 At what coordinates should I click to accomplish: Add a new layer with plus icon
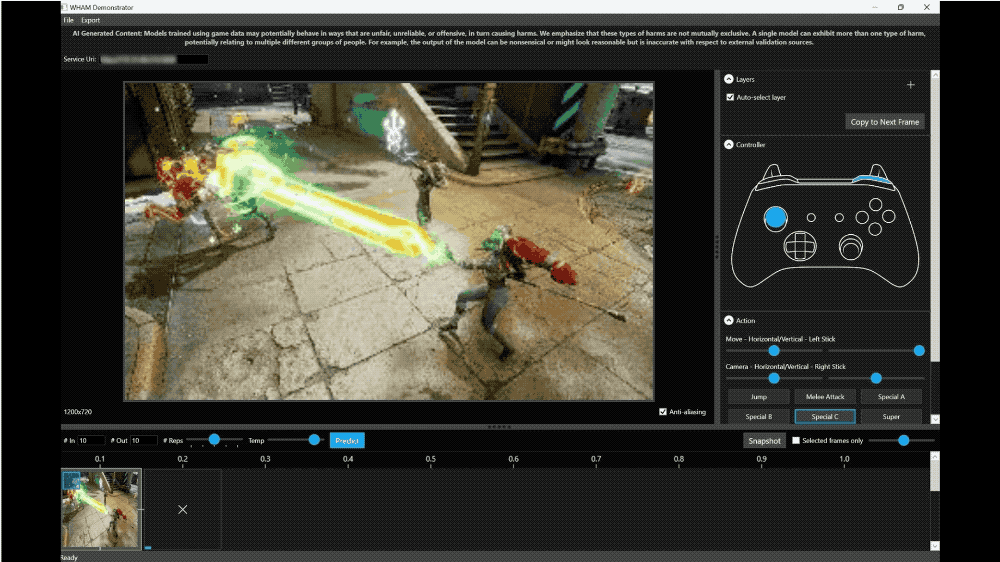[910, 85]
